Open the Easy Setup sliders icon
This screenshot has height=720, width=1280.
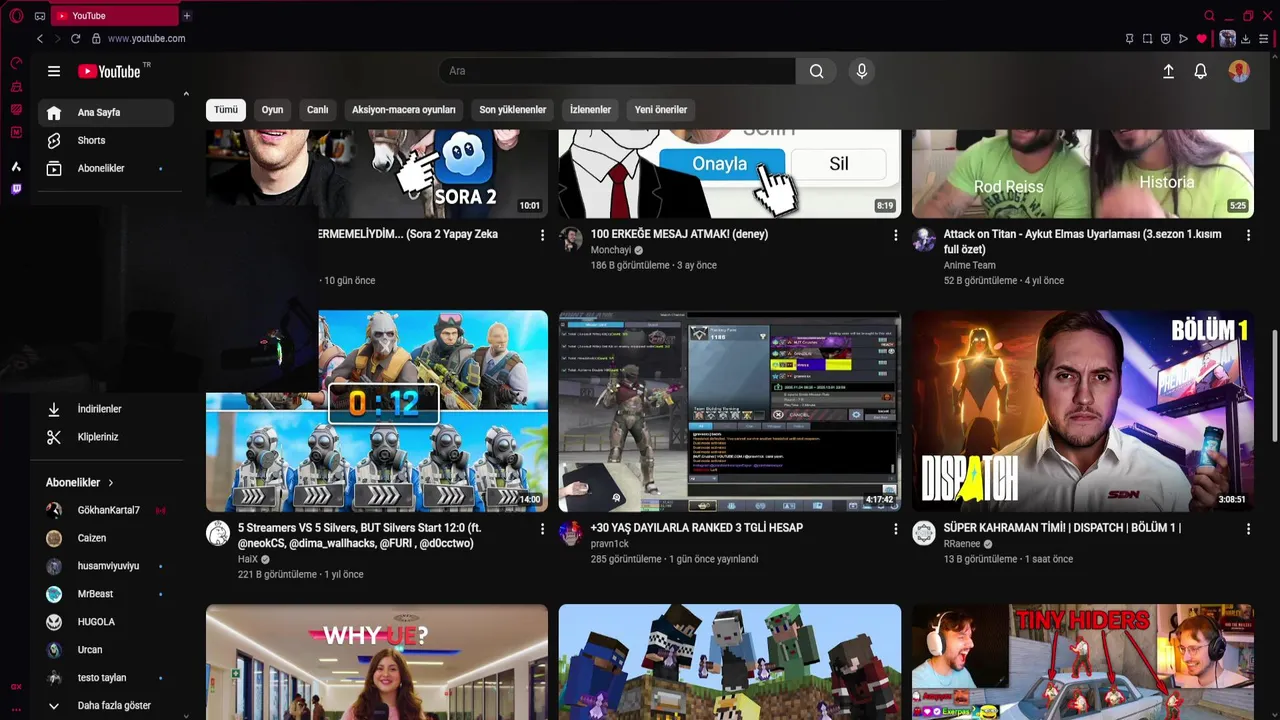(1266, 39)
